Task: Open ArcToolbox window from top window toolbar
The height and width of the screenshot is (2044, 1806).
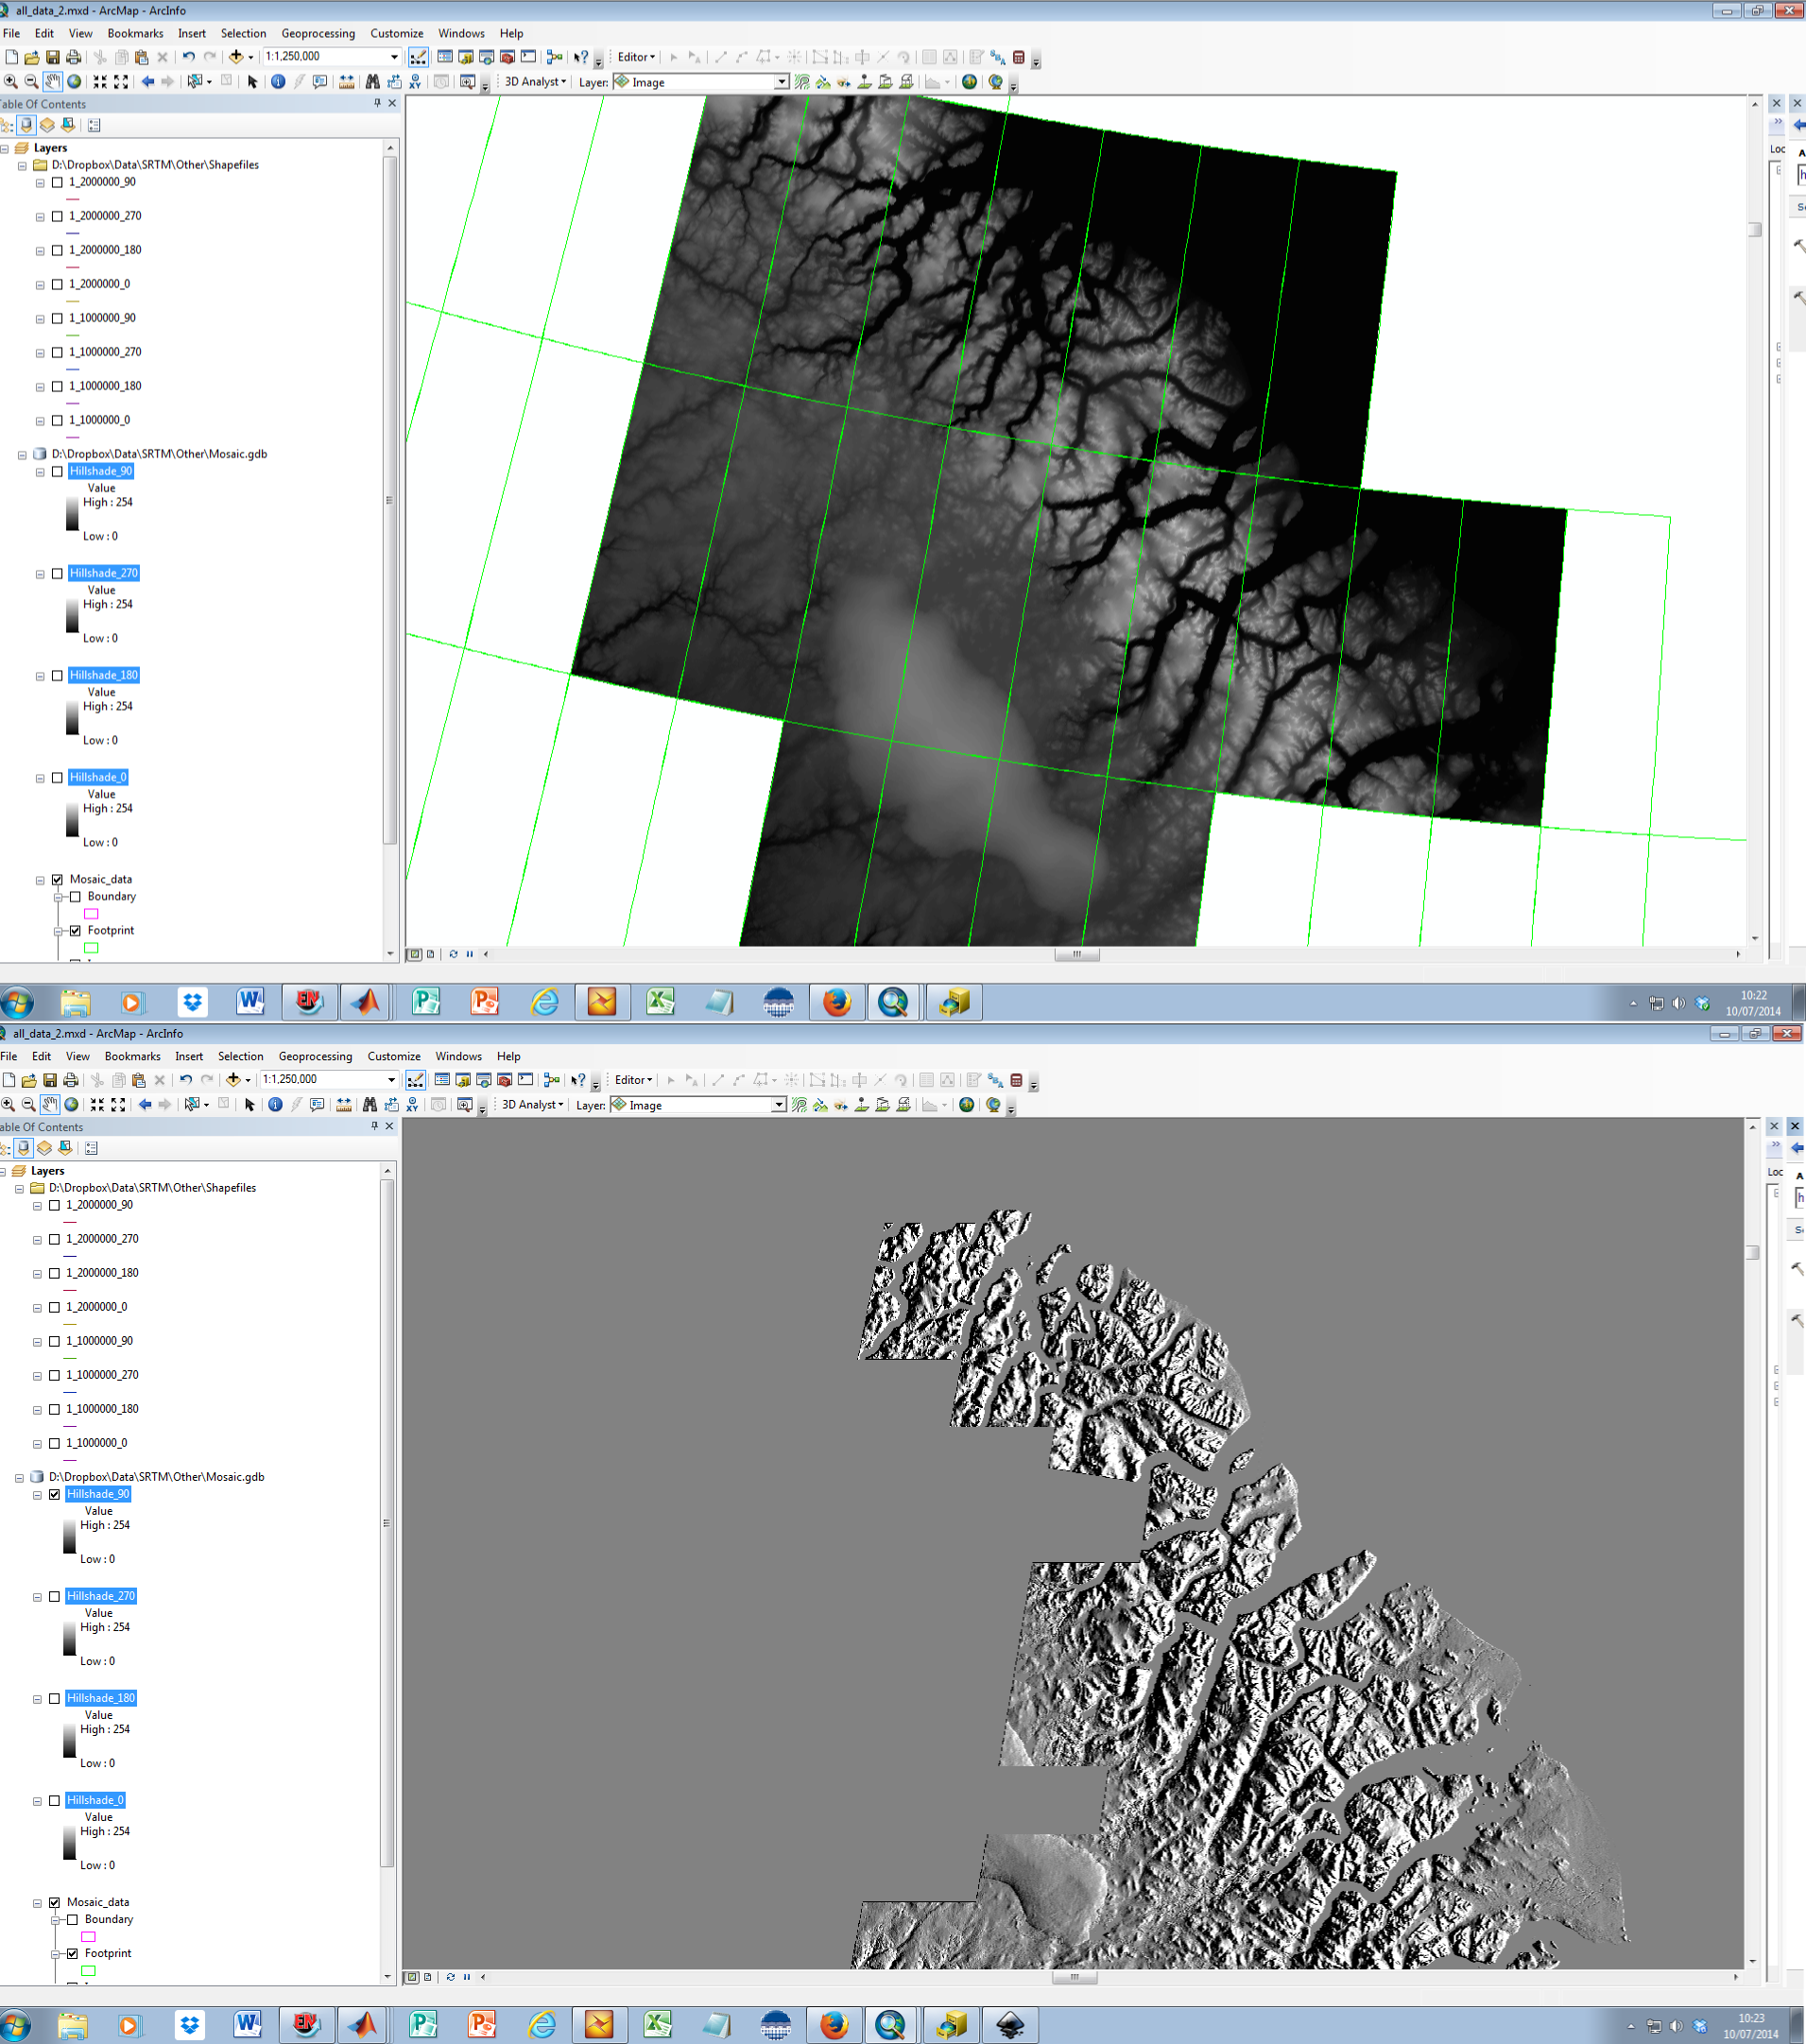Action: pyautogui.click(x=508, y=57)
